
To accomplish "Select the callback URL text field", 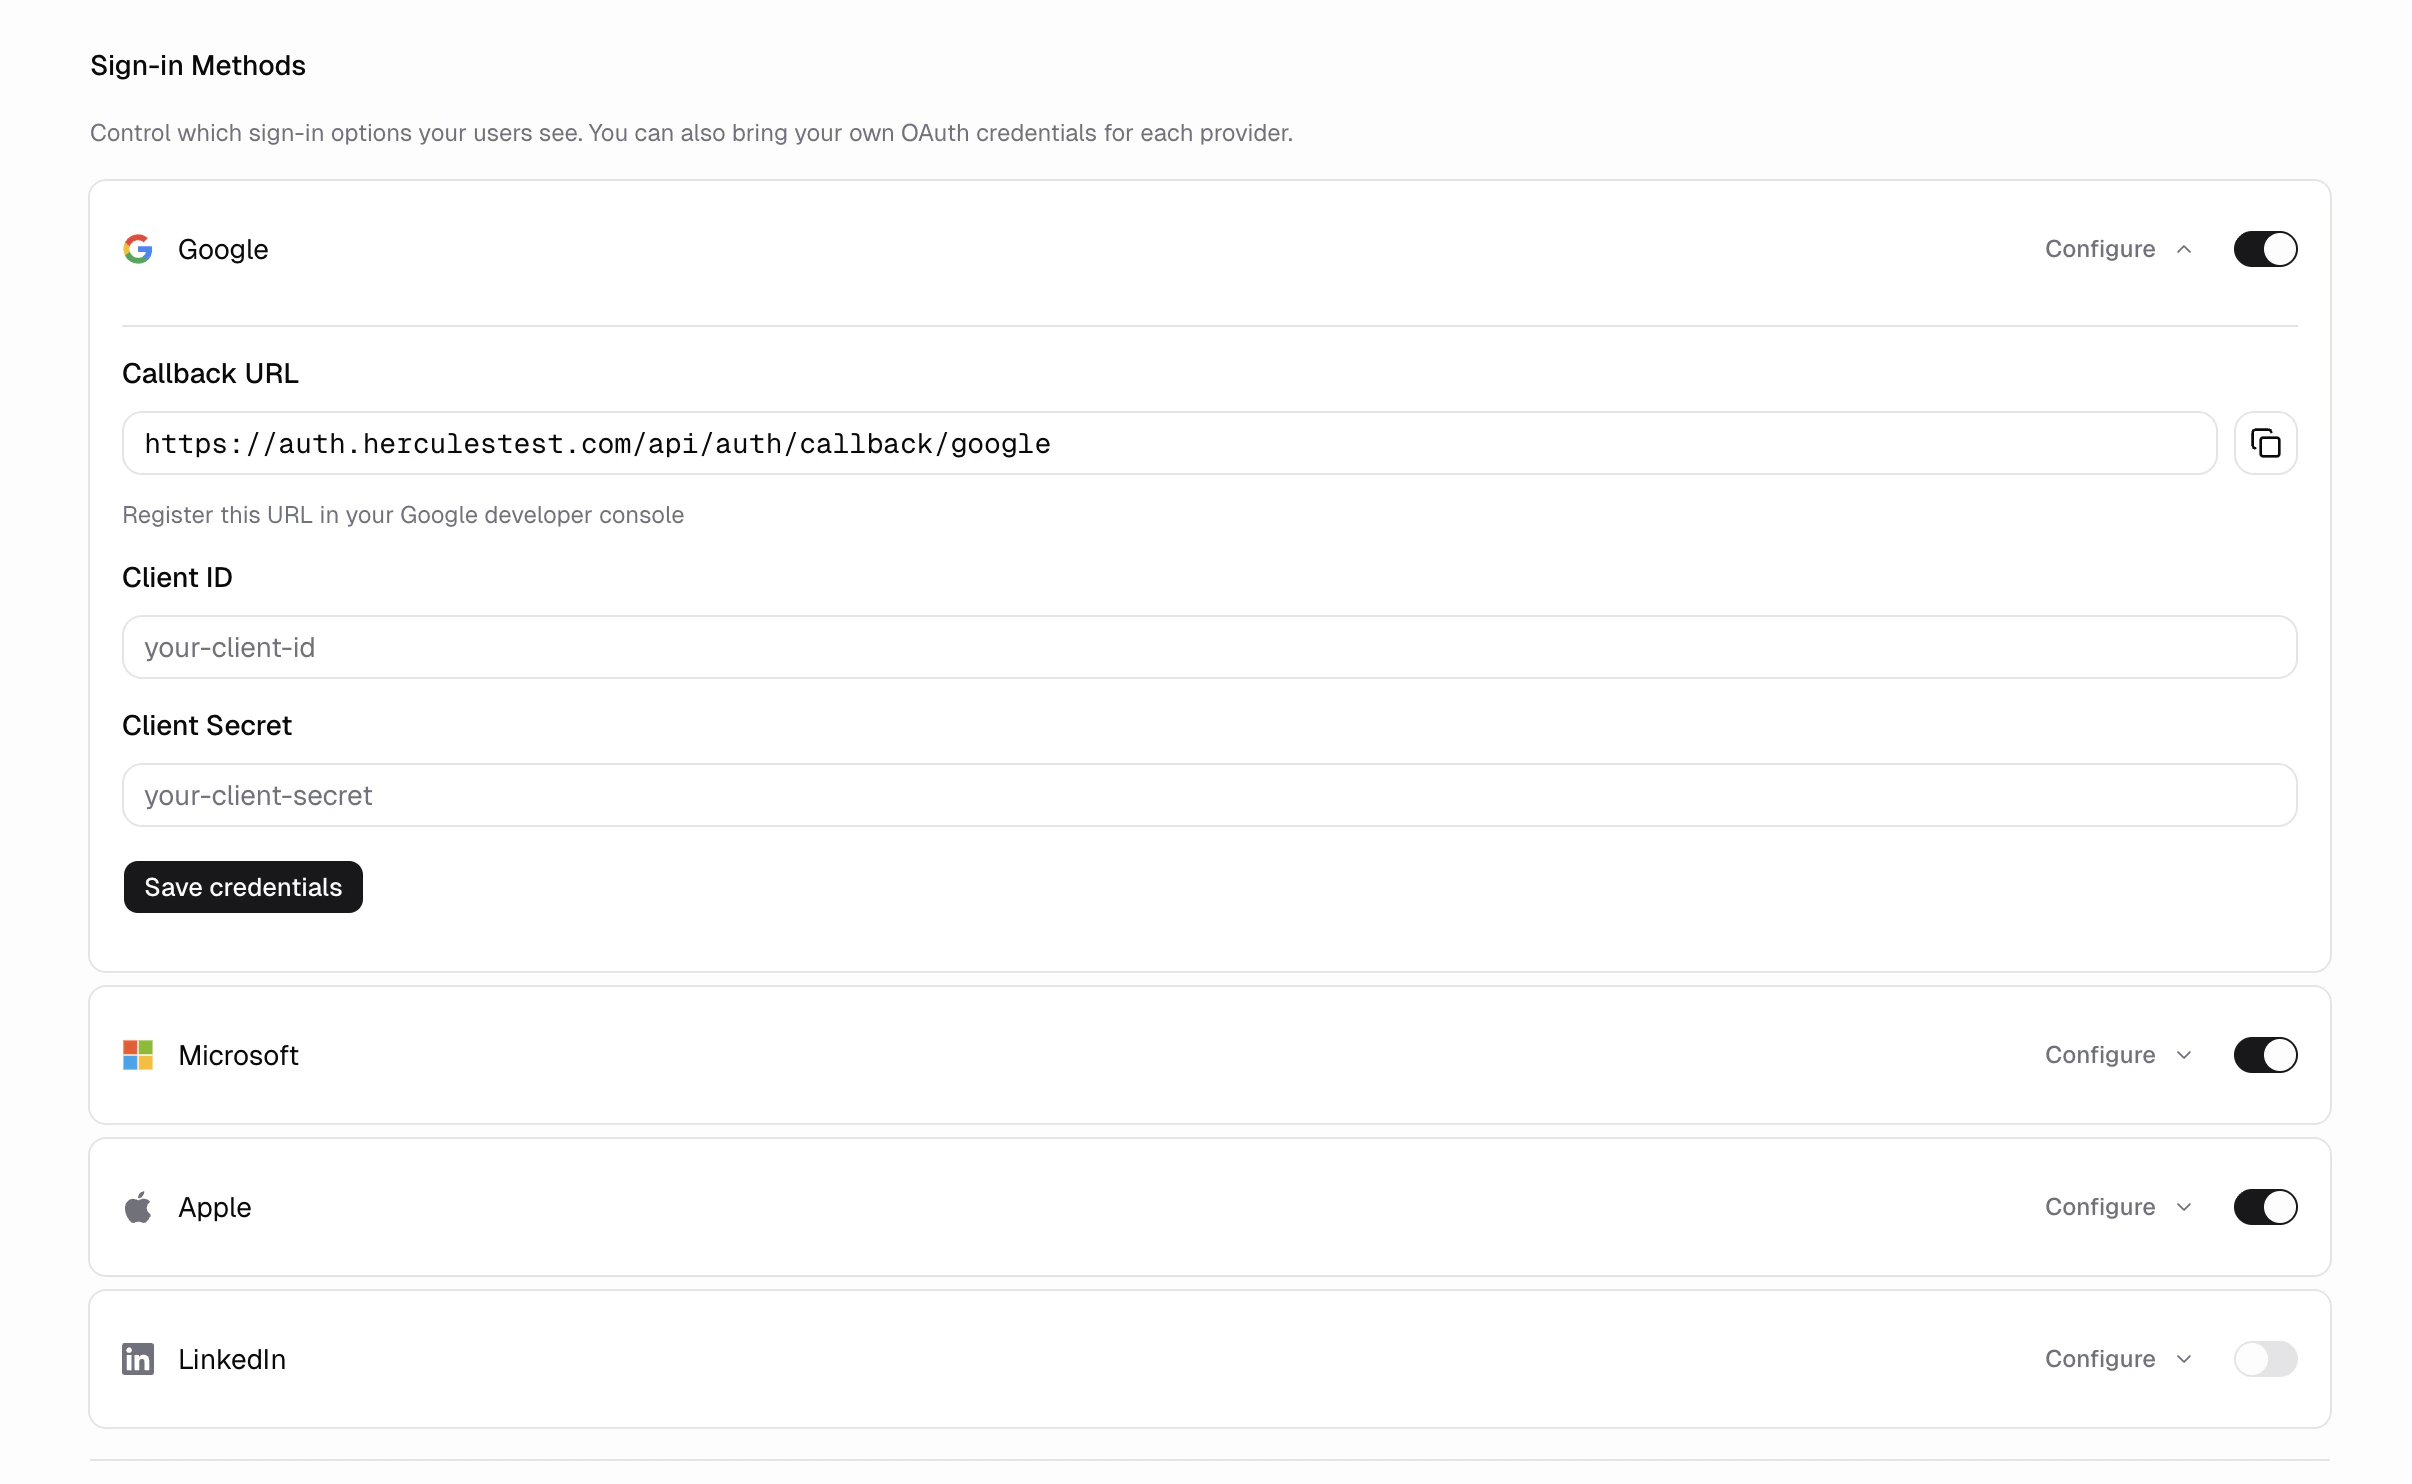I will (1168, 442).
